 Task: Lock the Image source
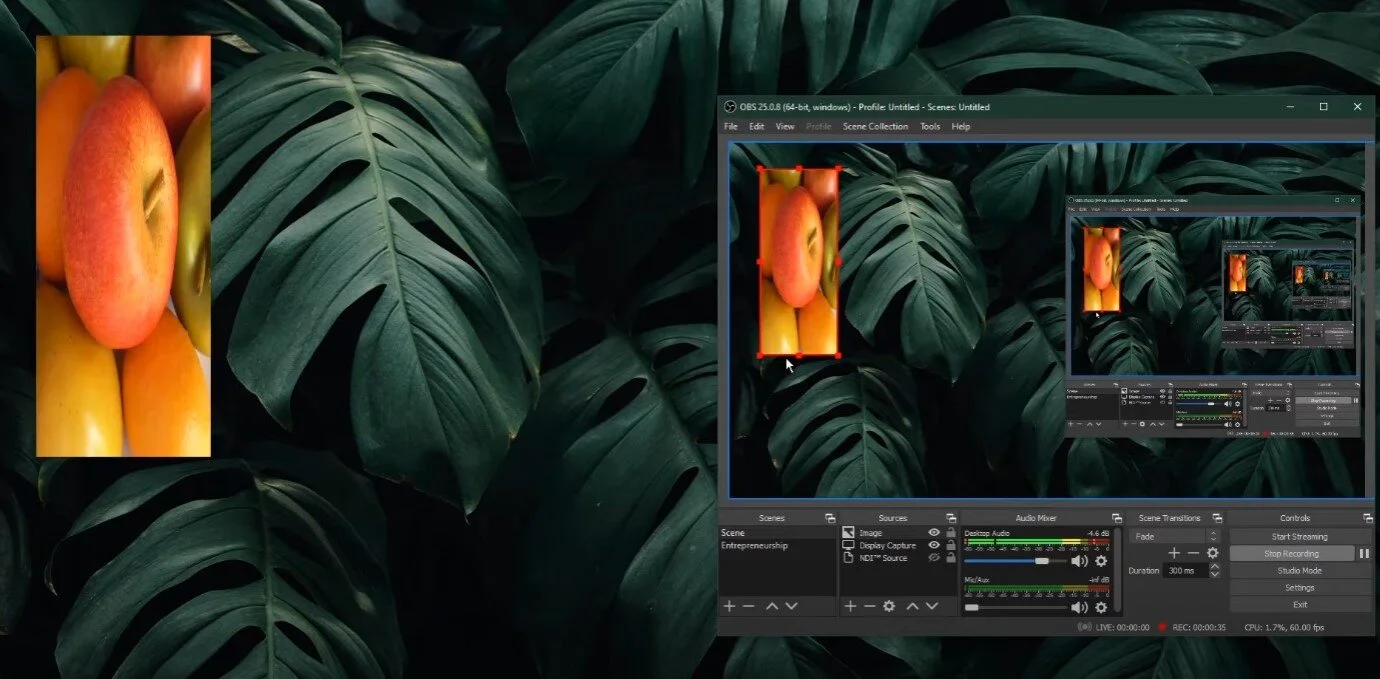tap(950, 533)
